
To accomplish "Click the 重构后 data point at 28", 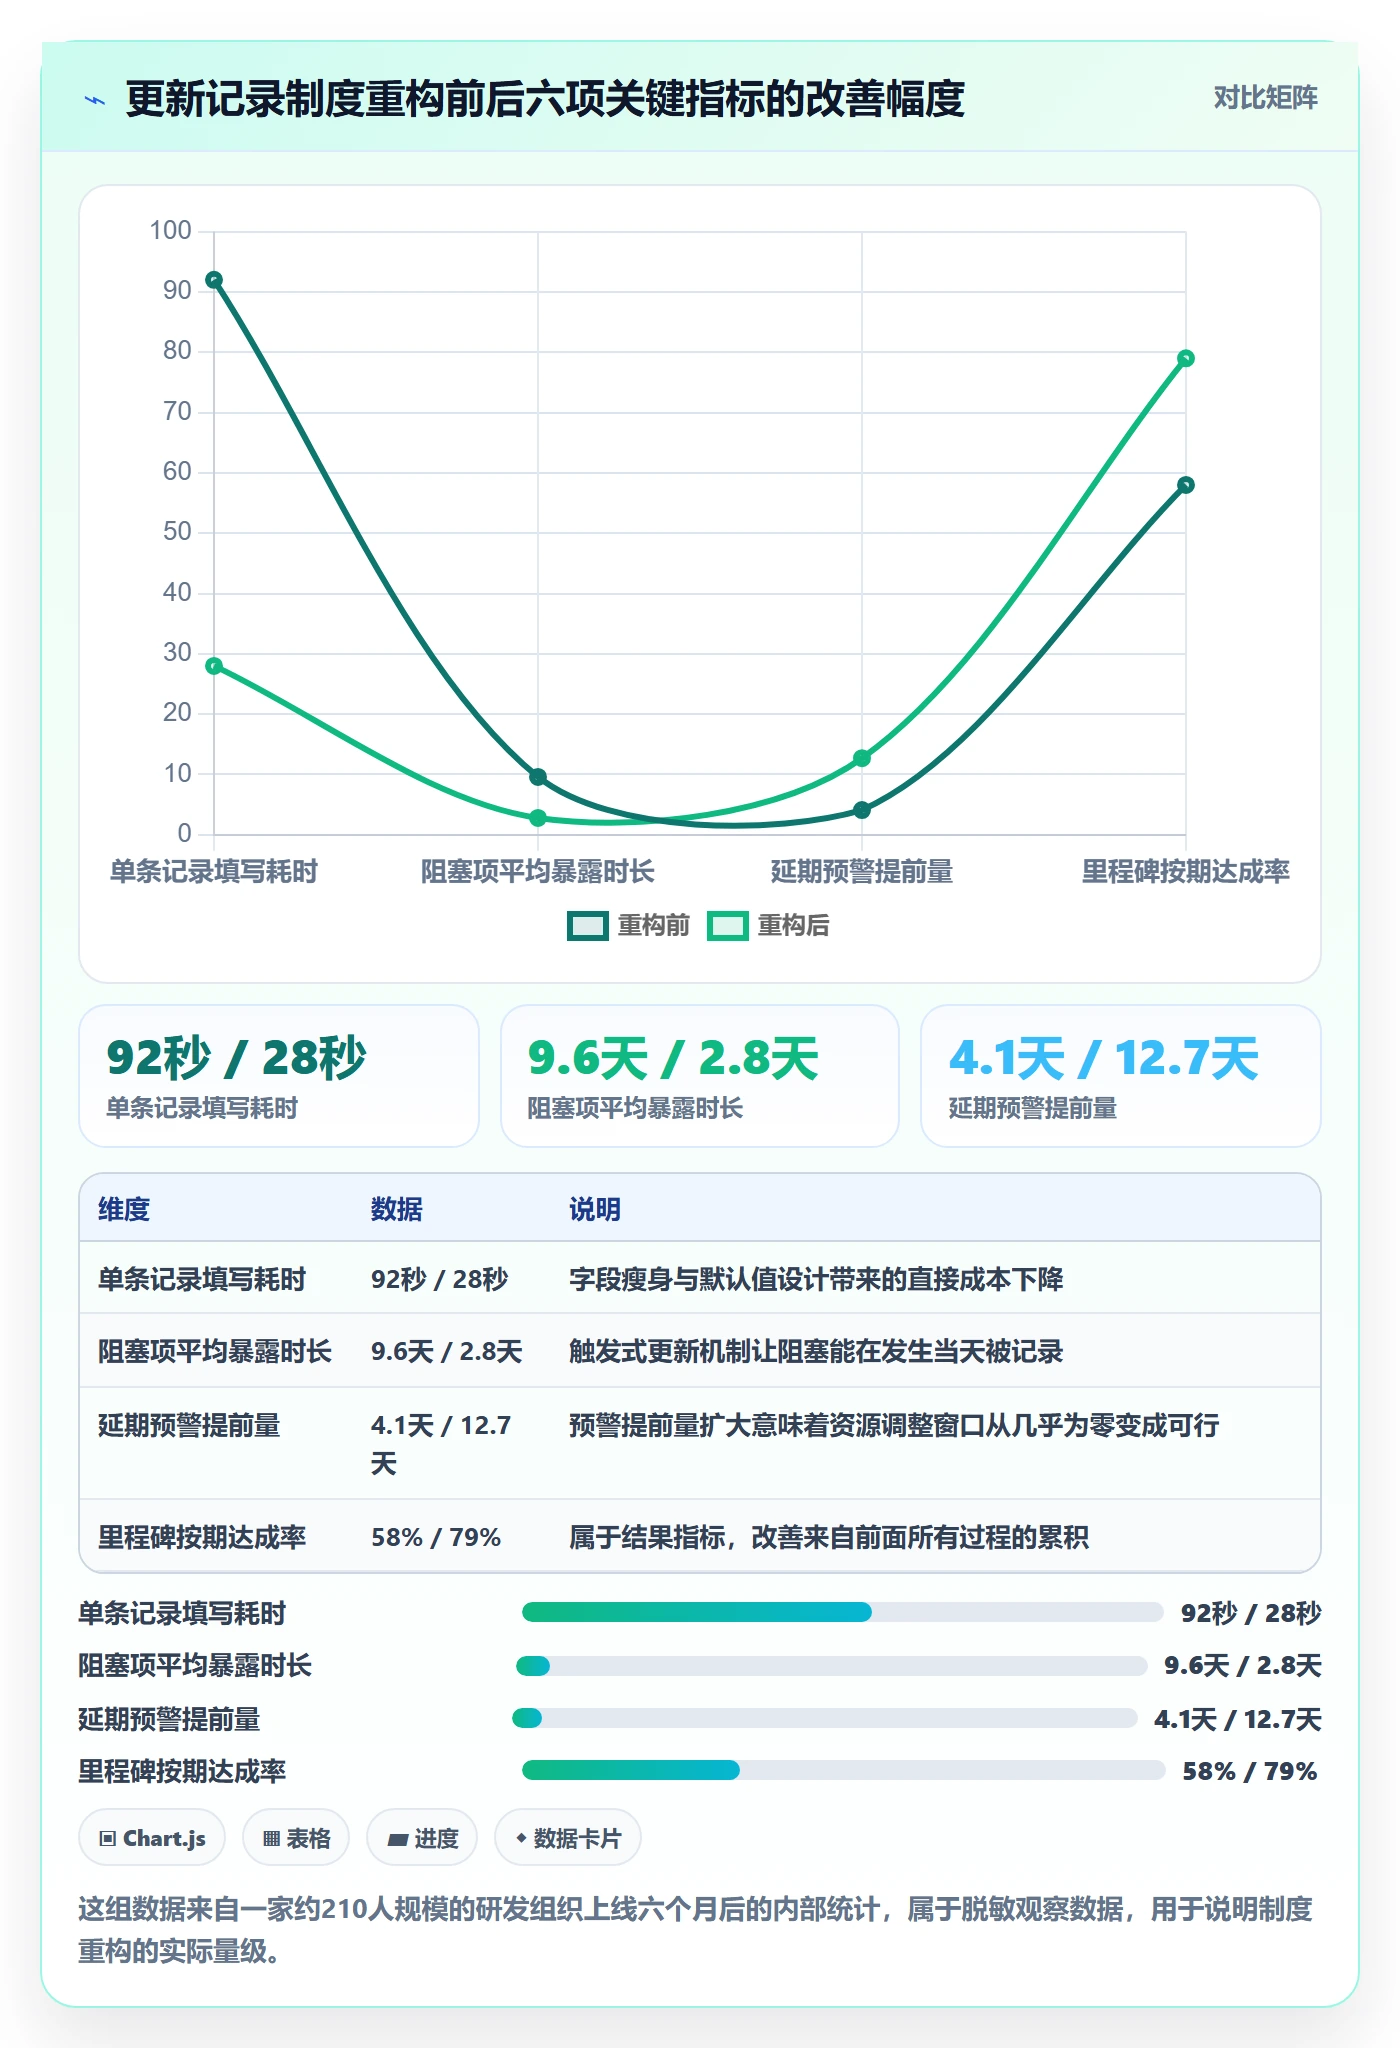I will (x=214, y=666).
